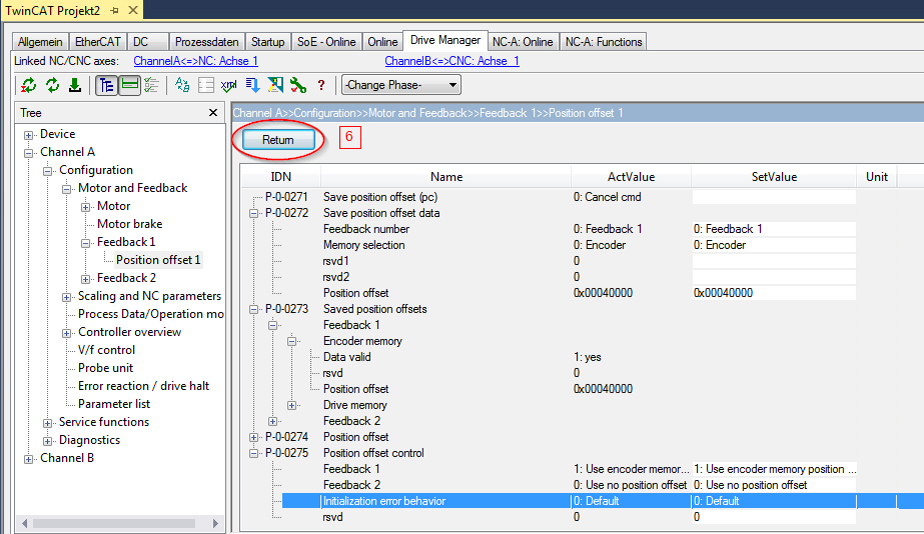Select Error reaction / drive halt
Viewport: 924px width, 534px height.
144,386
